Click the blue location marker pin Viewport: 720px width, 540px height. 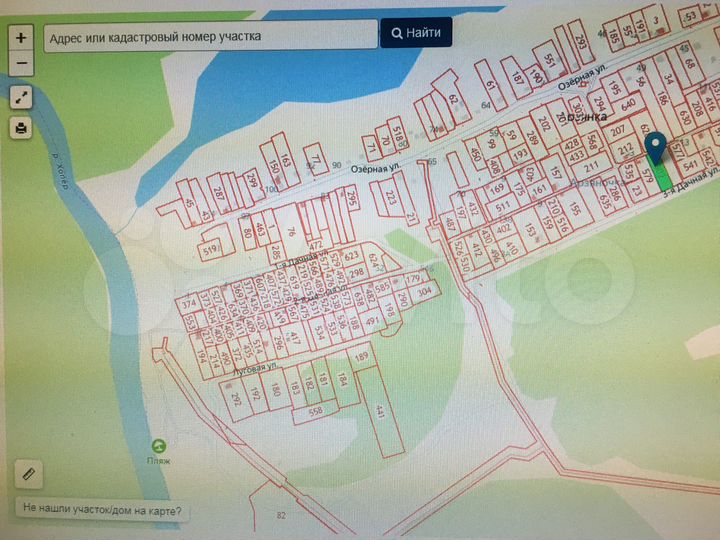click(x=656, y=150)
